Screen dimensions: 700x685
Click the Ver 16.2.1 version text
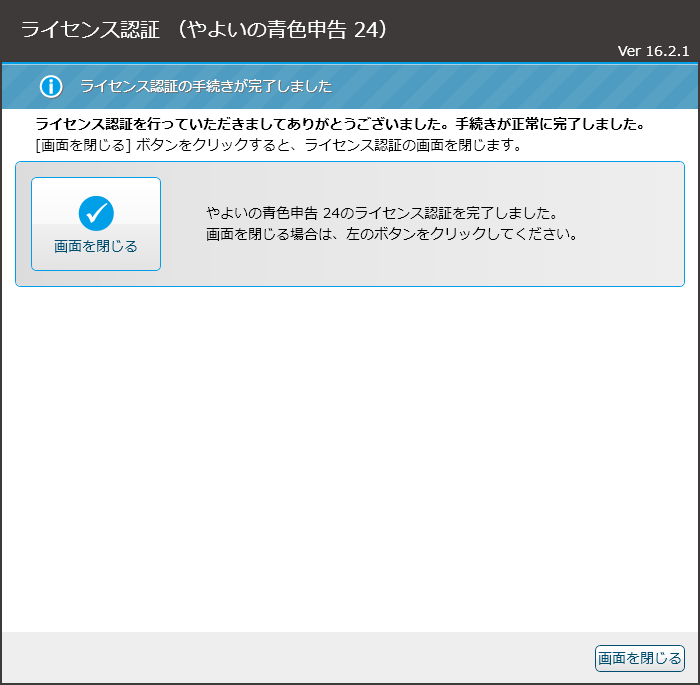[653, 51]
